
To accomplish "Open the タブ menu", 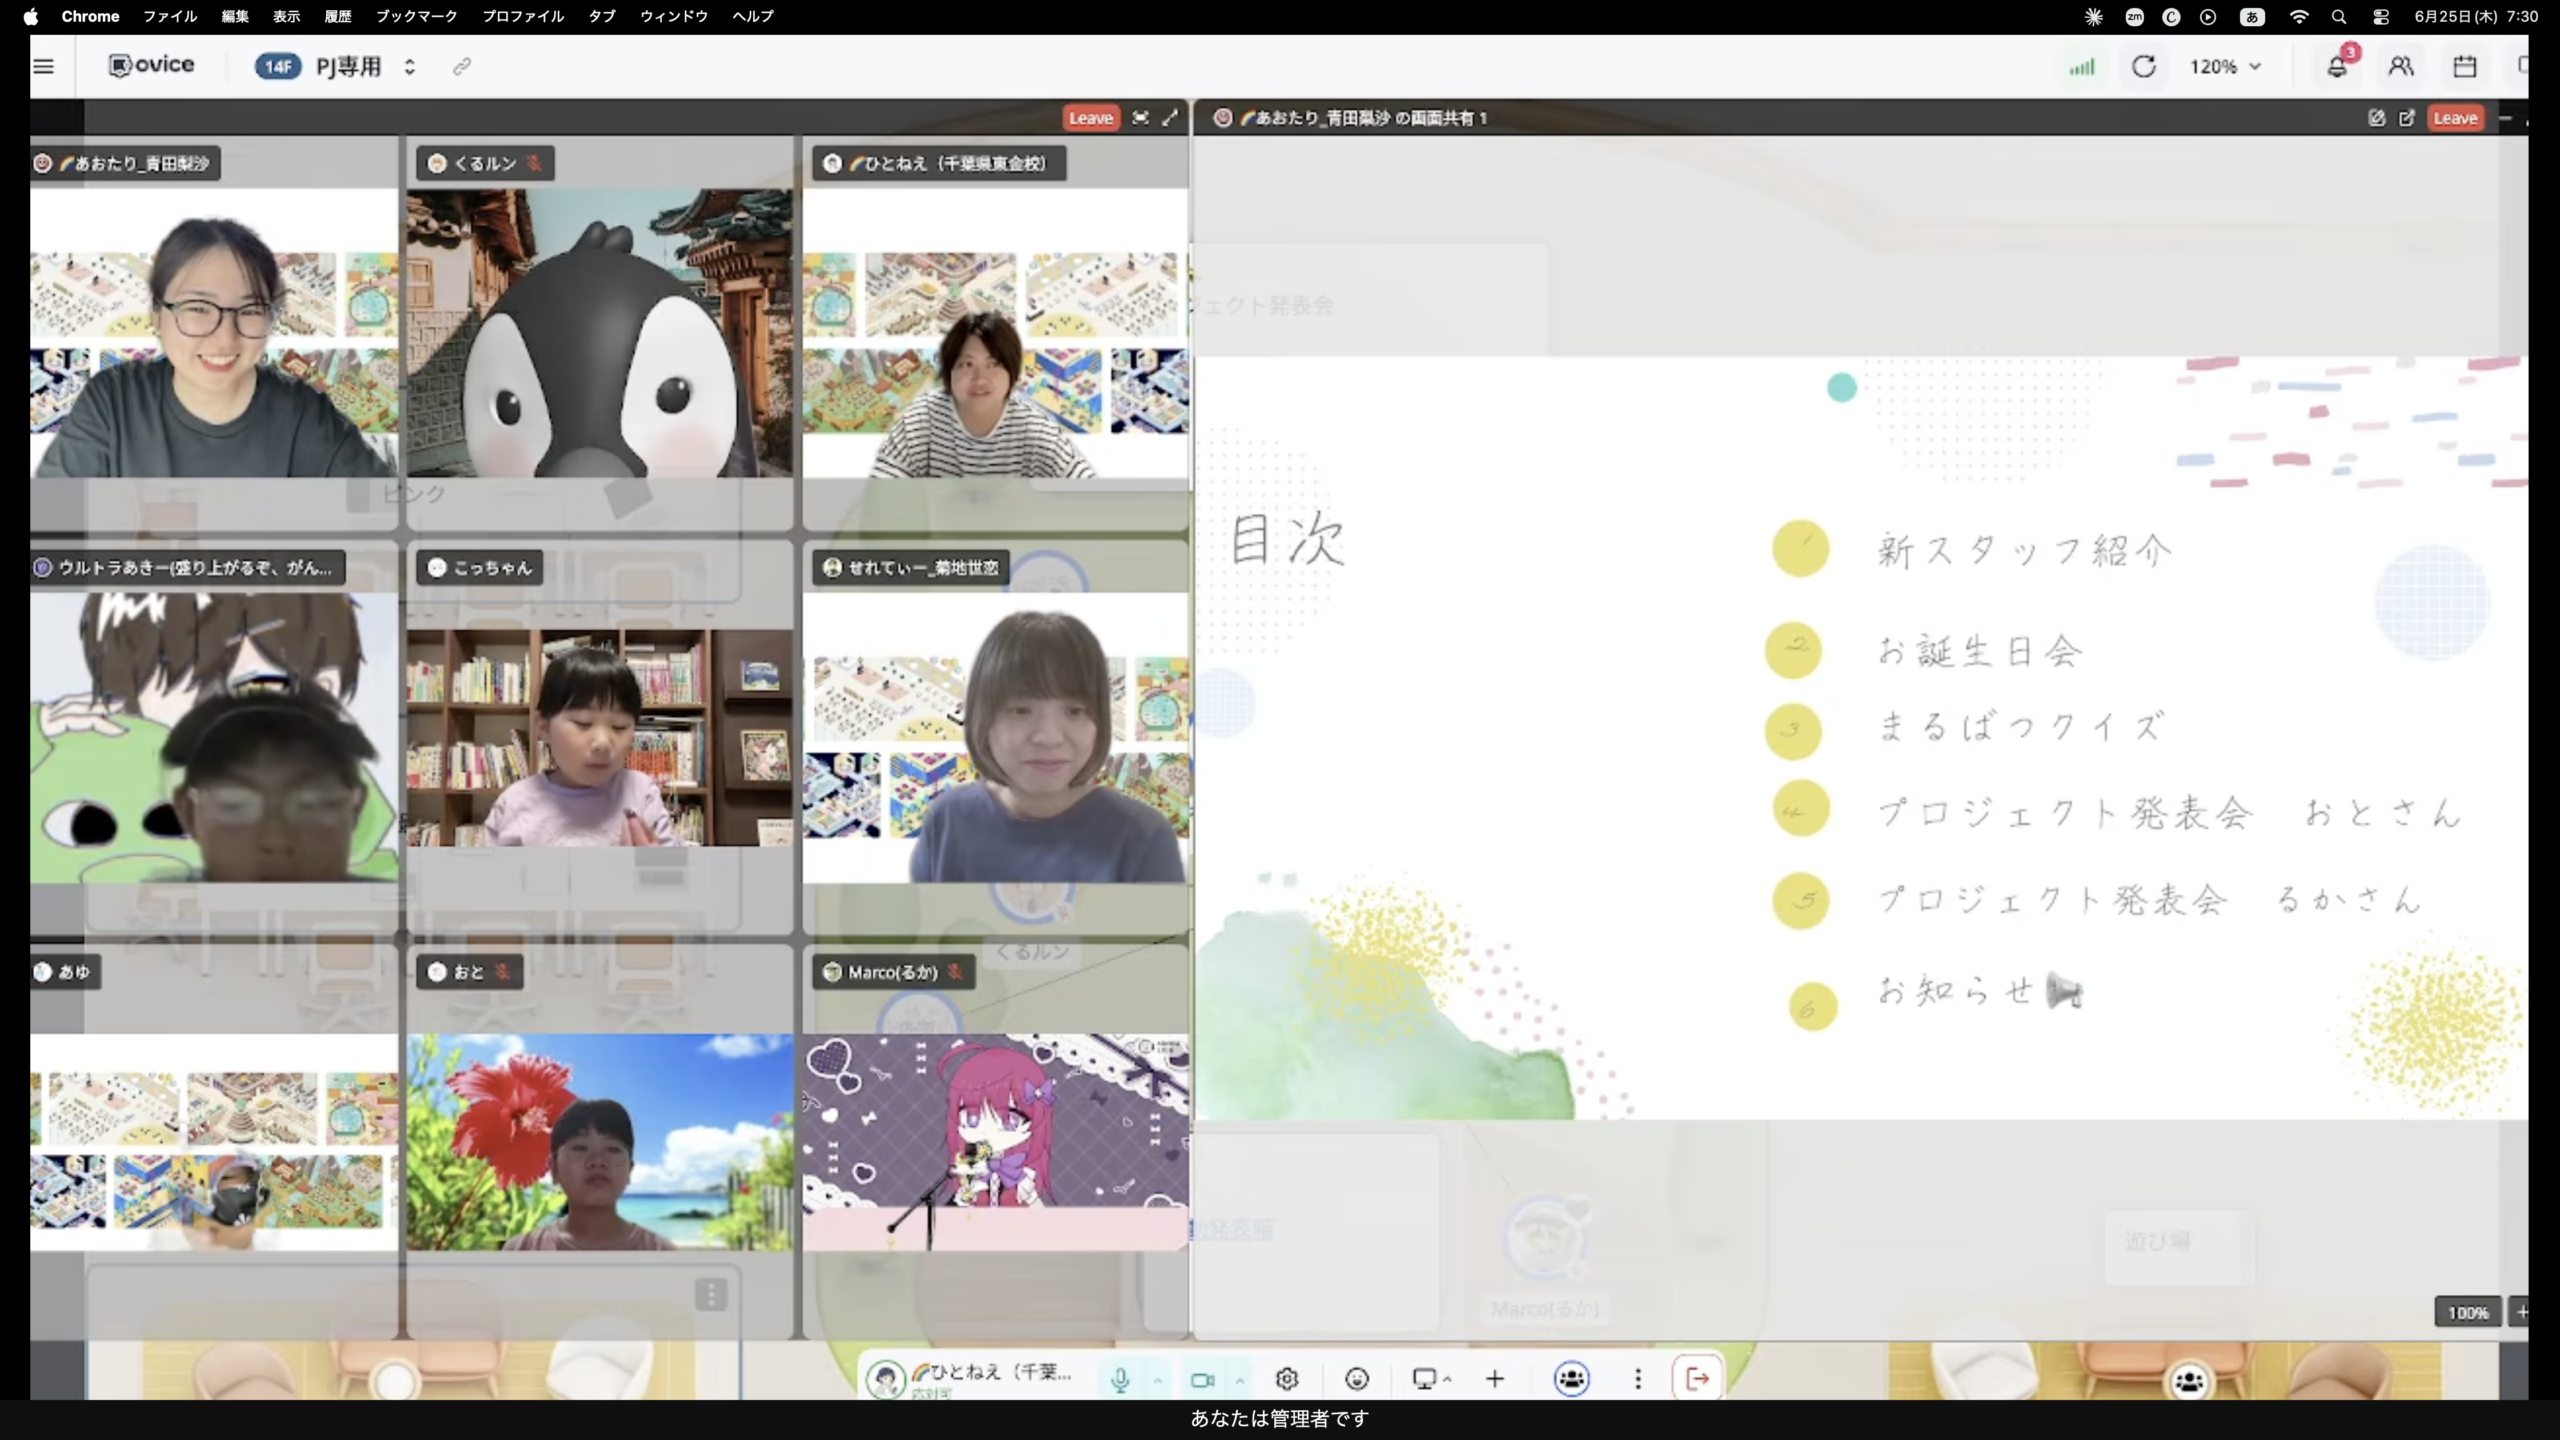I will point(602,16).
